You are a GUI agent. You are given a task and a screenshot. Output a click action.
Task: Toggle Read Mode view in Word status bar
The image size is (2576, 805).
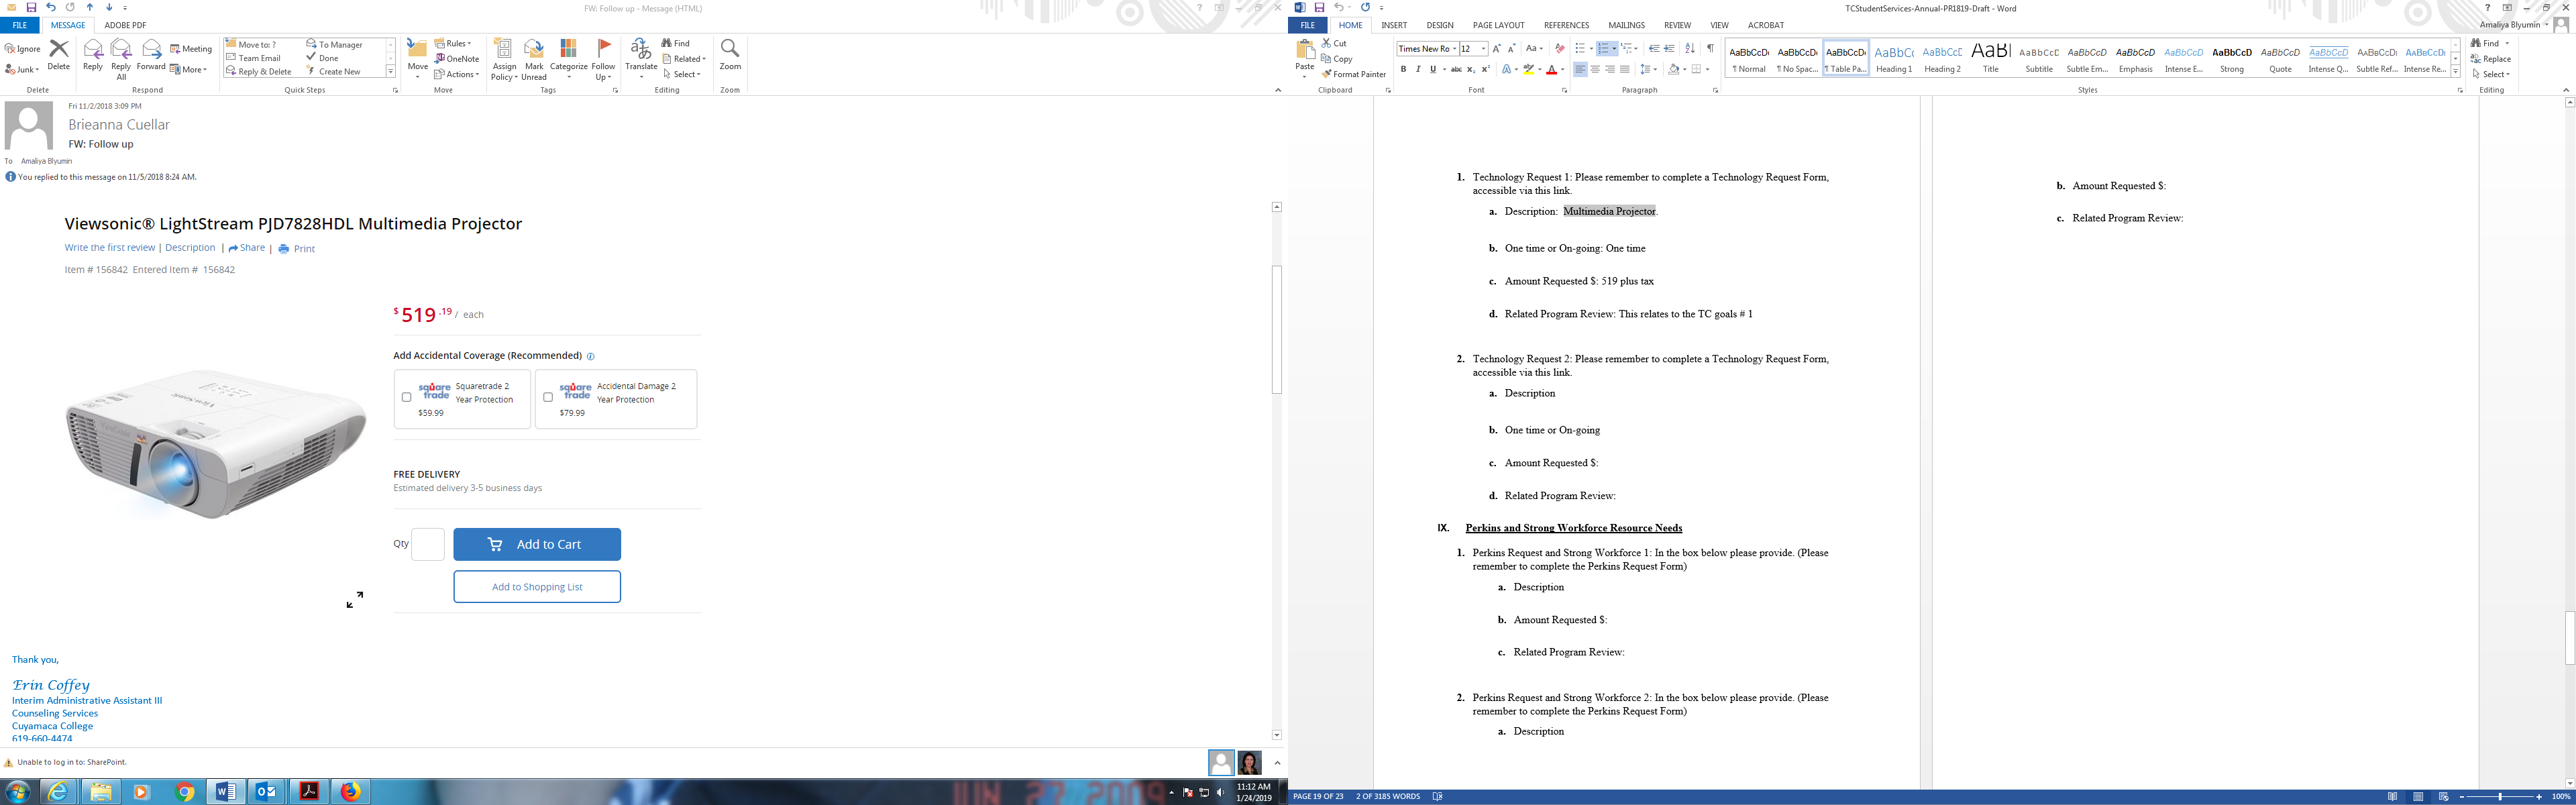[x=2393, y=797]
